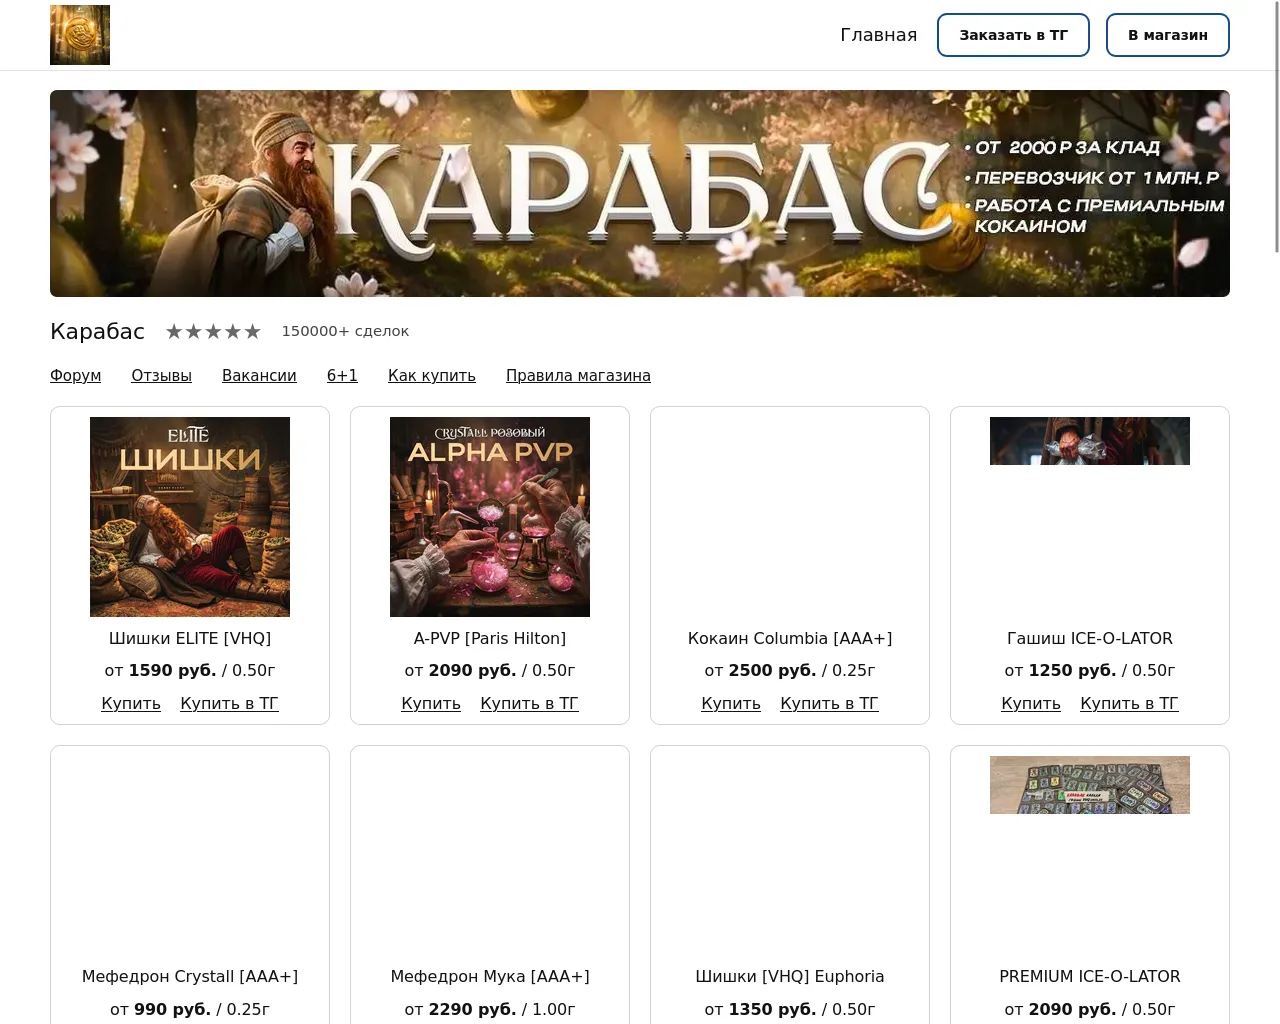Click the Заказать в ТГ button

click(1013, 35)
